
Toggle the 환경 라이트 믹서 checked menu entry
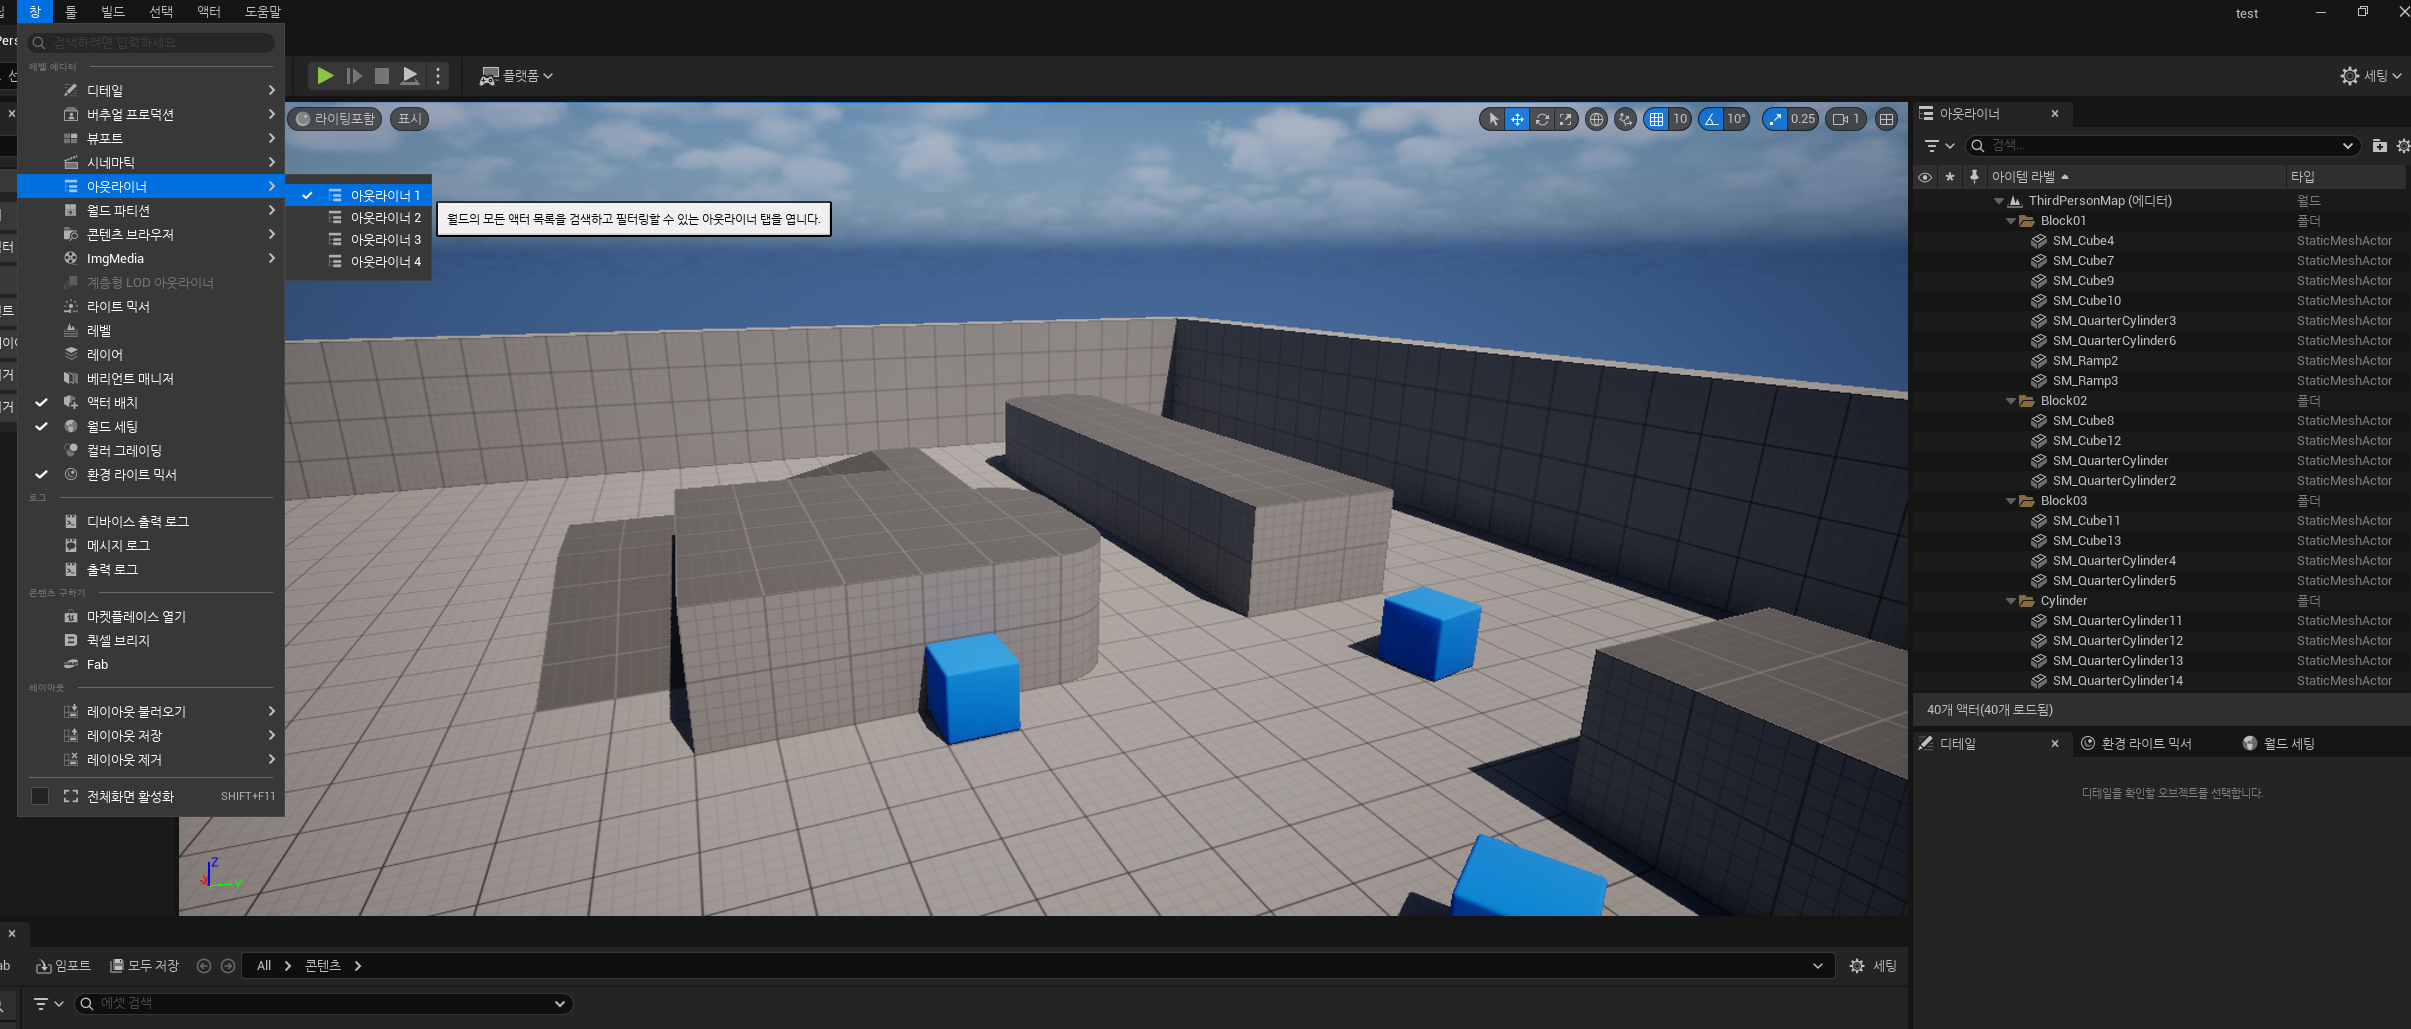point(151,475)
